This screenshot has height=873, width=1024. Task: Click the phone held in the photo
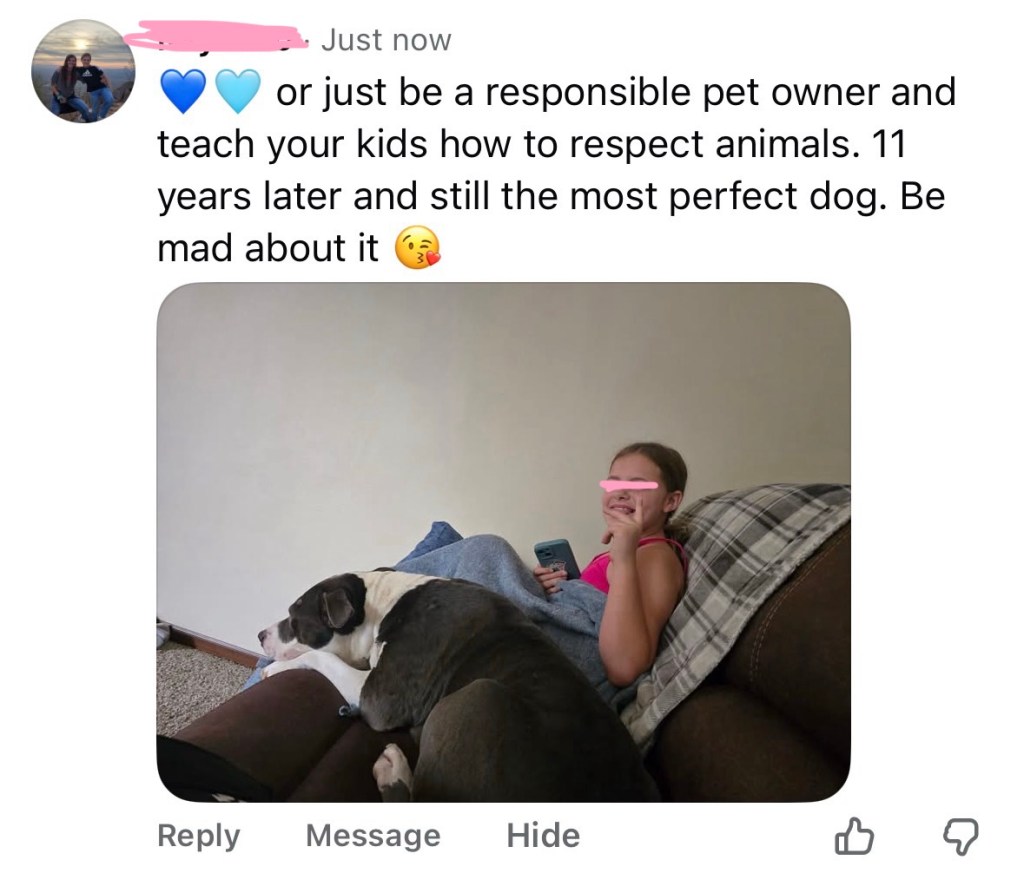(x=557, y=559)
